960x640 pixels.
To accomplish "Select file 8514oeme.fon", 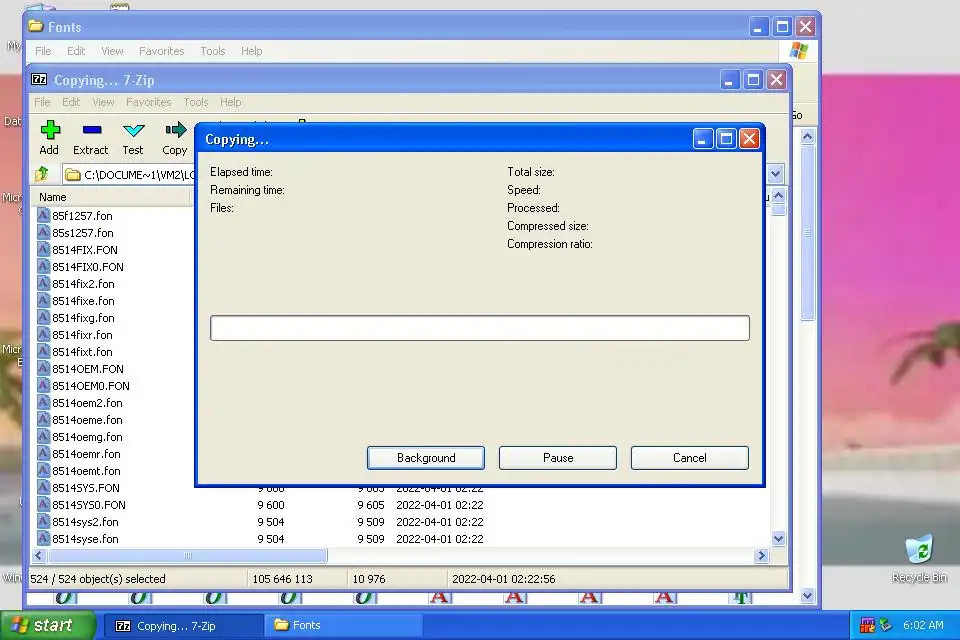I will tap(87, 420).
